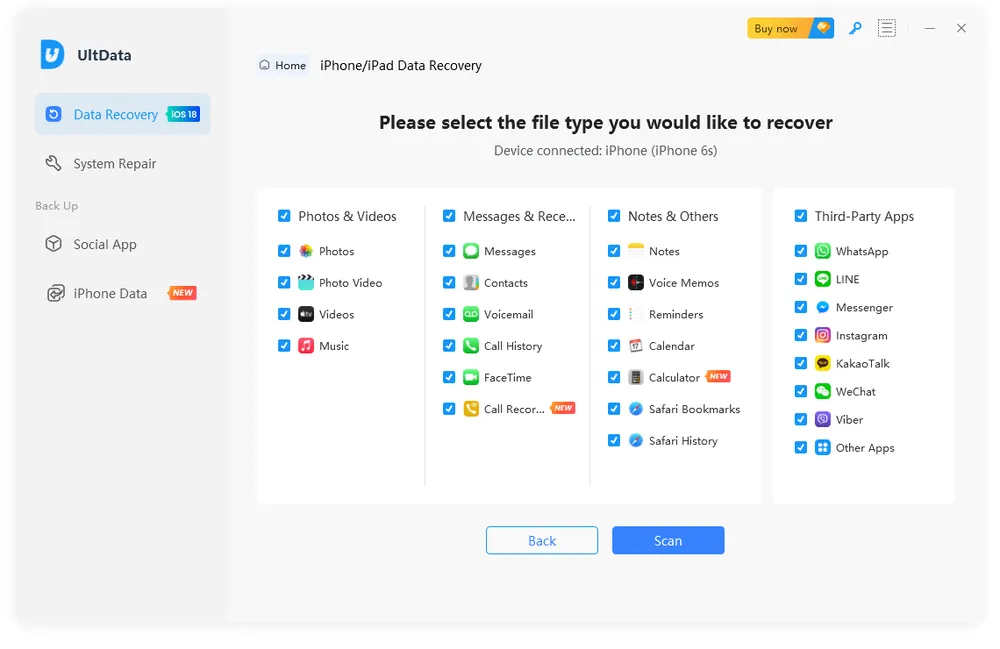Click the Instagram label text
This screenshot has width=1000, height=649.
862,335
